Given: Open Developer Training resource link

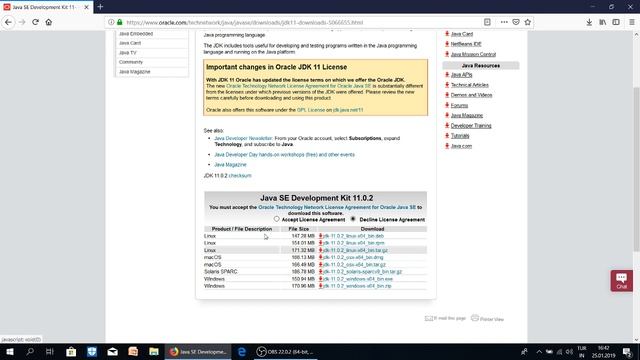Looking at the screenshot, I should click(x=471, y=126).
